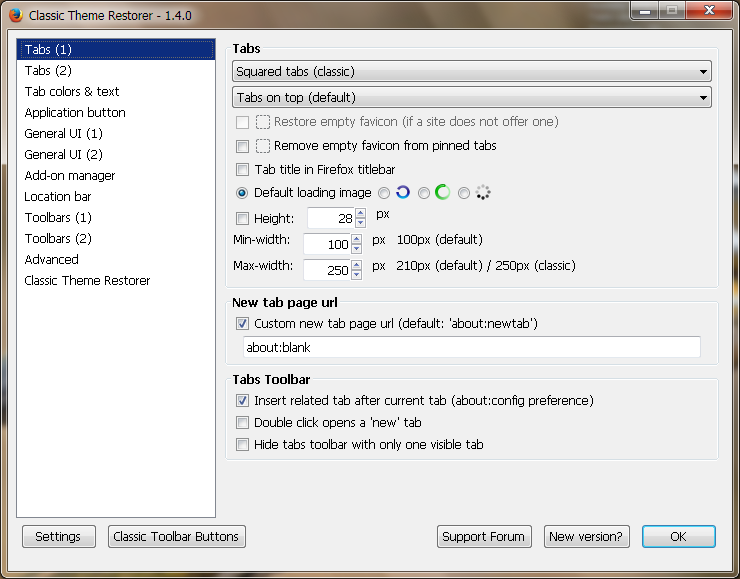Image resolution: width=740 pixels, height=579 pixels.
Task: Increase Max-width with up arrow
Action: point(357,265)
